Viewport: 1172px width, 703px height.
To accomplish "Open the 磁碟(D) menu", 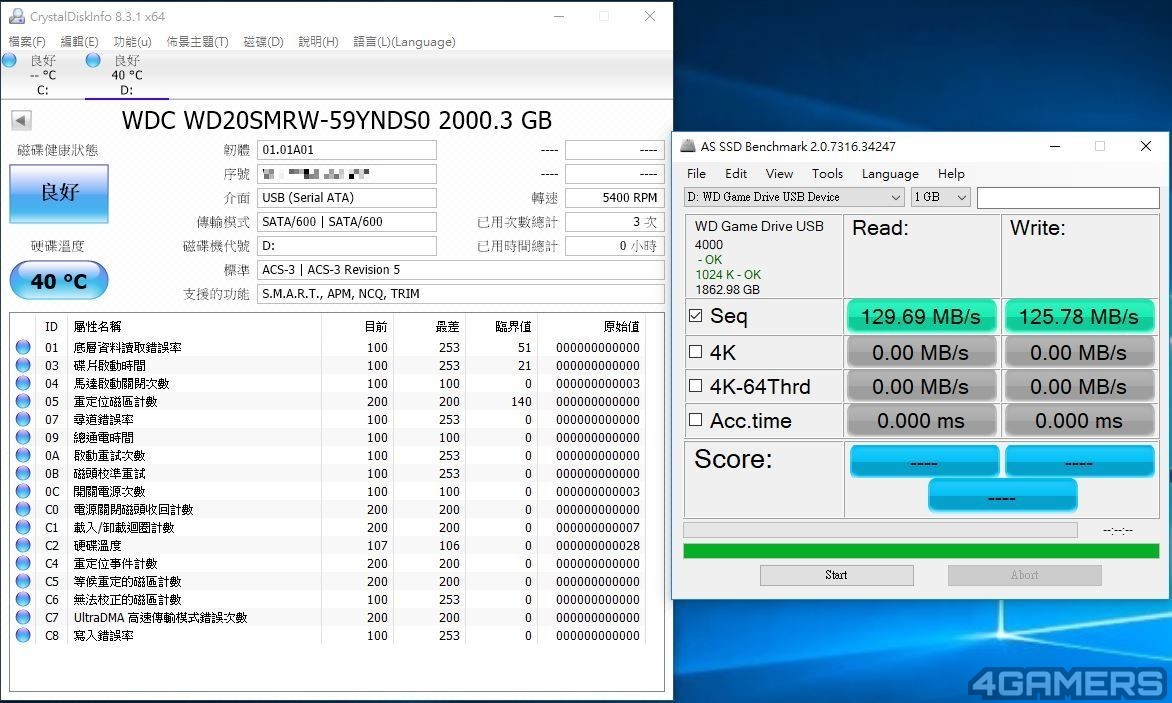I will click(x=263, y=42).
